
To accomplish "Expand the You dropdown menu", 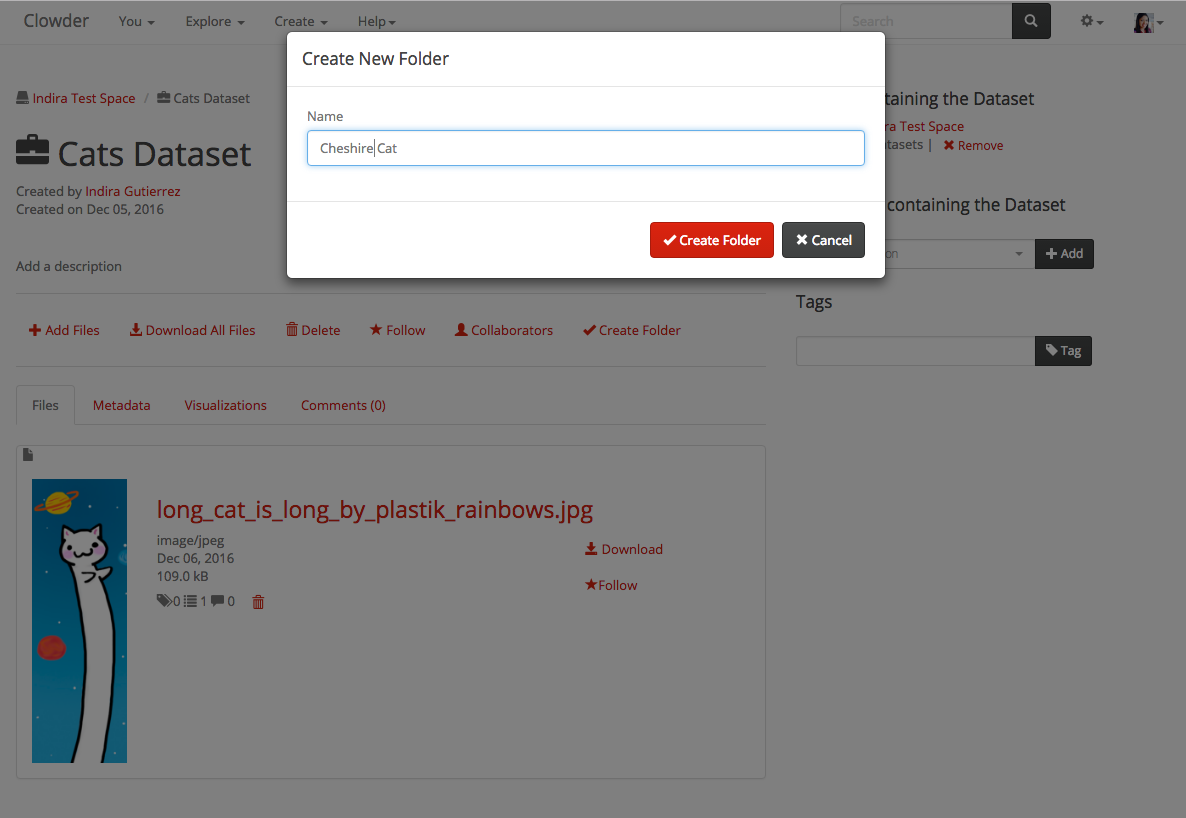I will click(136, 21).
